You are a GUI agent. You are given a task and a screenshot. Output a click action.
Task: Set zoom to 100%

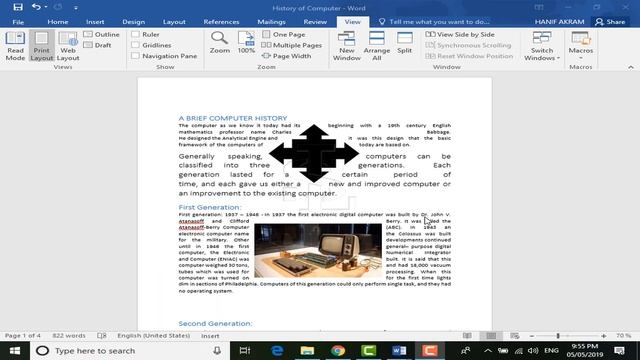tap(246, 42)
